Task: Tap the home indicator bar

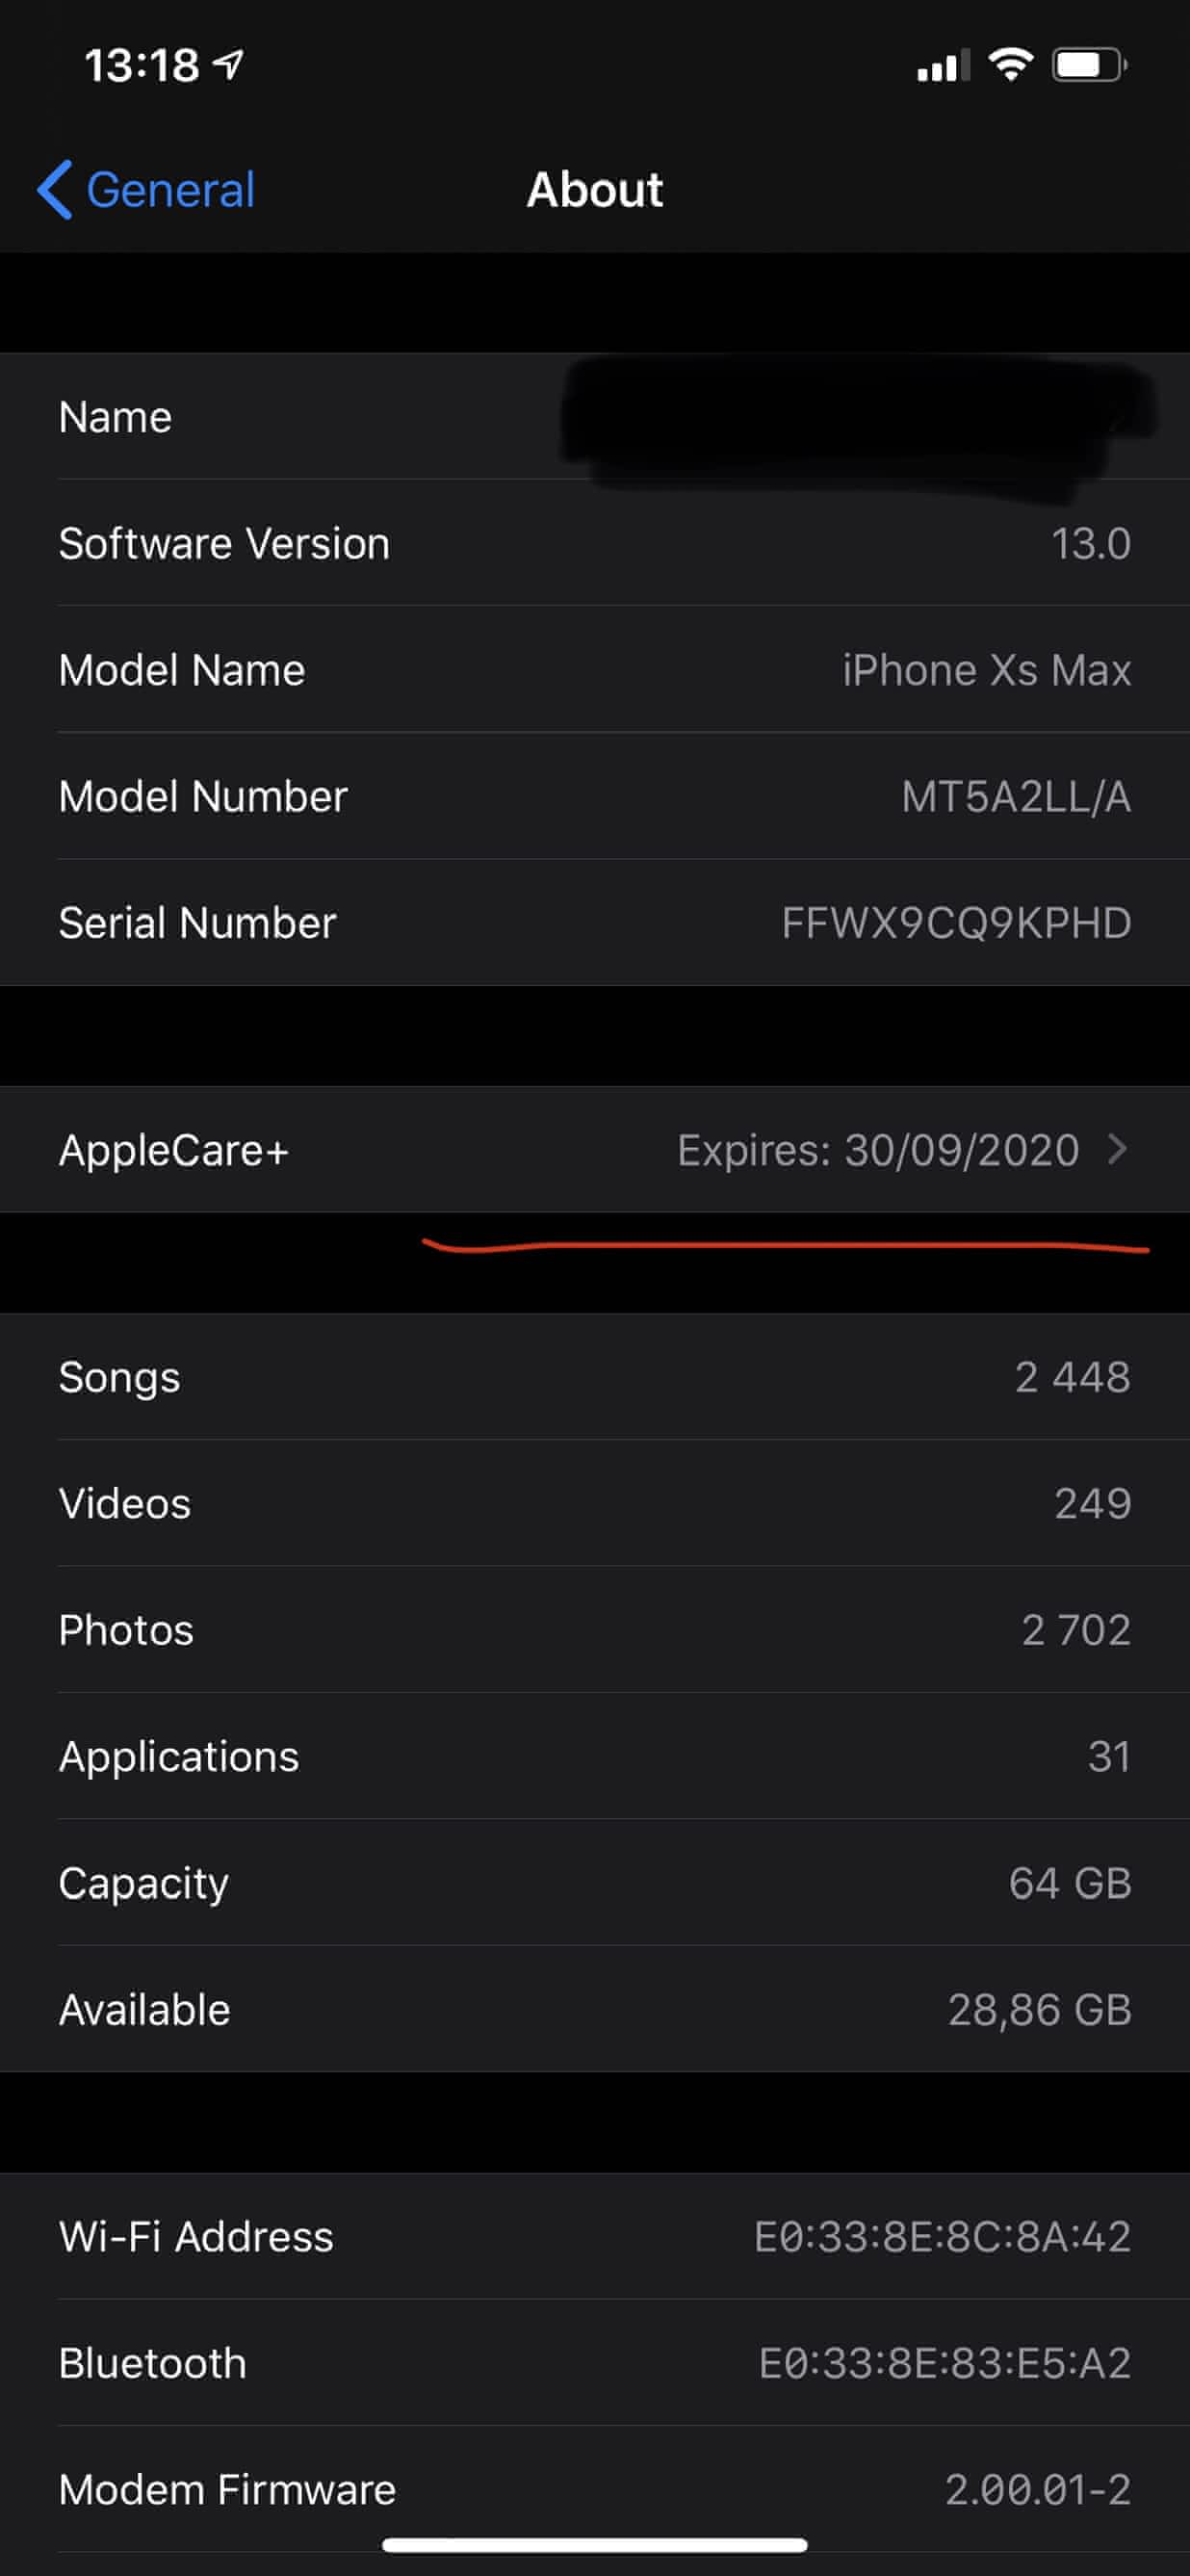Action: point(595,2544)
